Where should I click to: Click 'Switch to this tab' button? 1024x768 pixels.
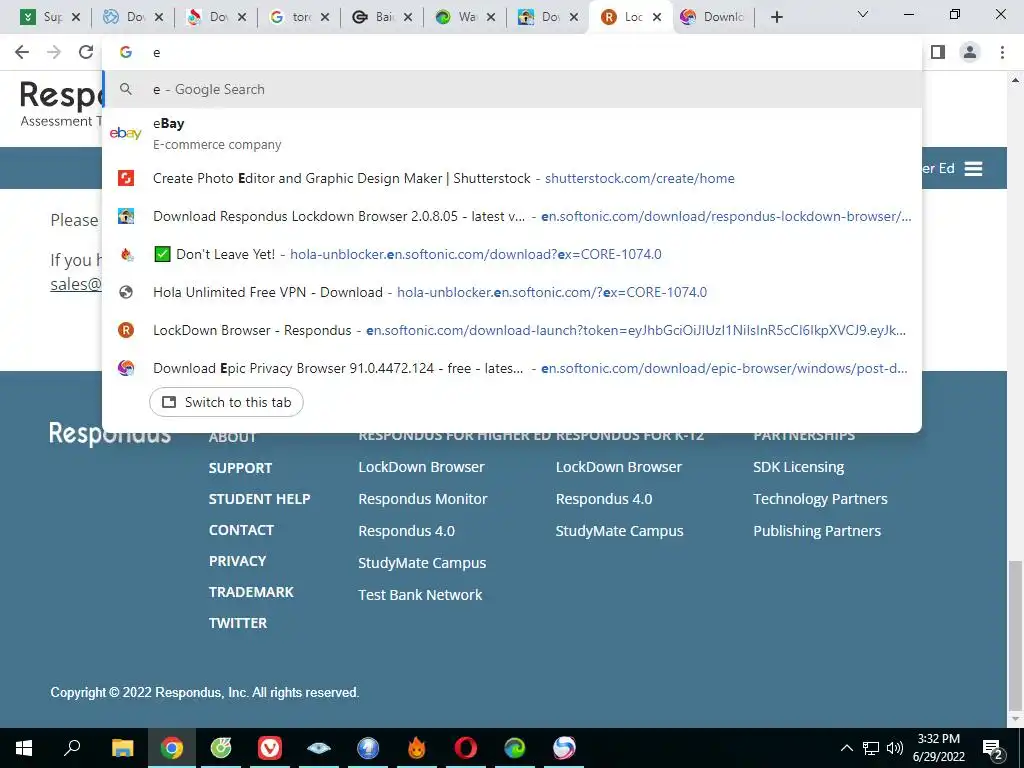tap(226, 402)
